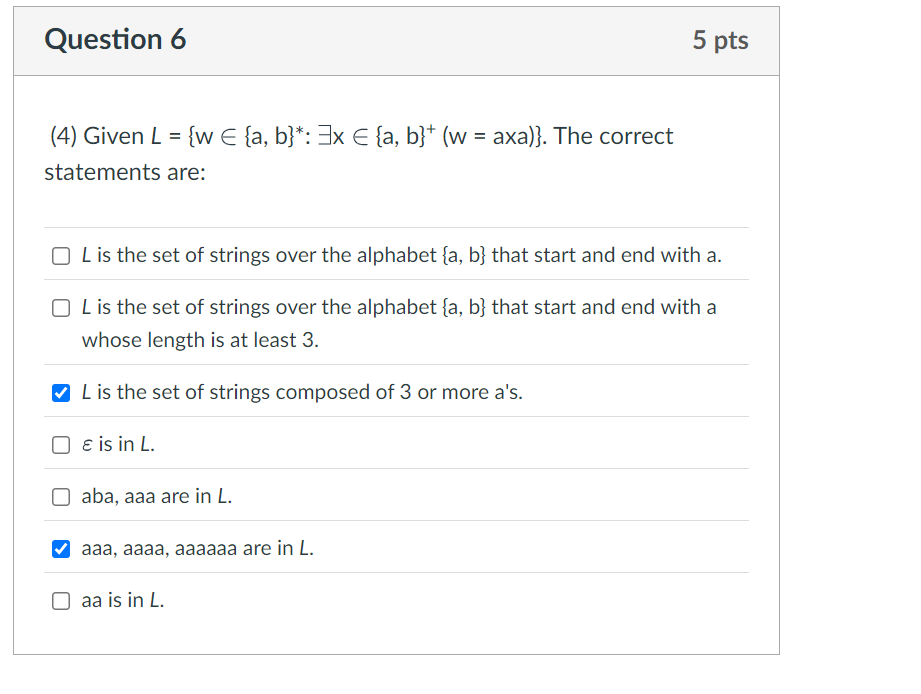The height and width of the screenshot is (694, 921).
Task: Check the 'aba, aaa are in L' checkbox
Action: (60, 496)
